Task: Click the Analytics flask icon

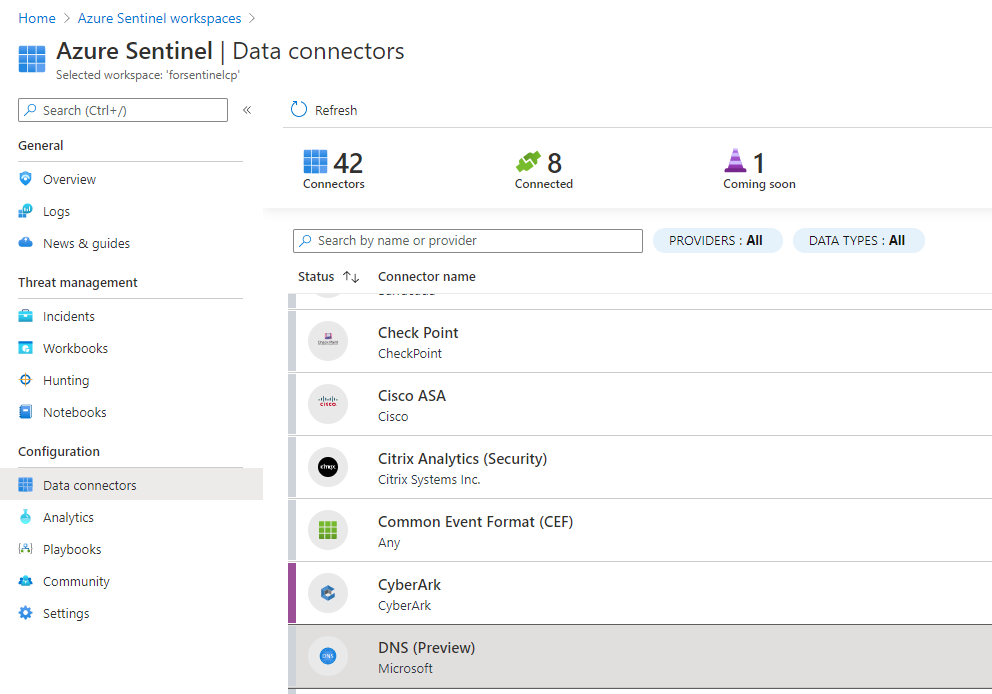Action: tap(25, 517)
